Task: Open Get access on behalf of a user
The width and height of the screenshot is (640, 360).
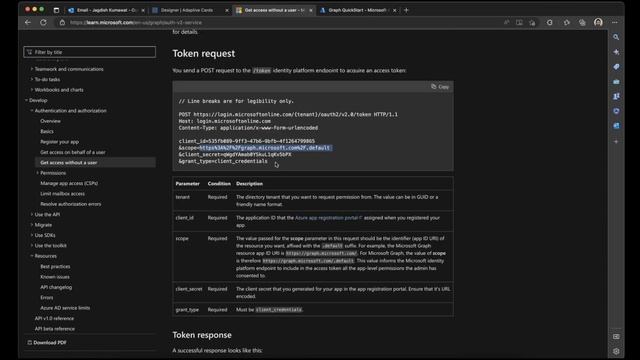Action: (73, 152)
